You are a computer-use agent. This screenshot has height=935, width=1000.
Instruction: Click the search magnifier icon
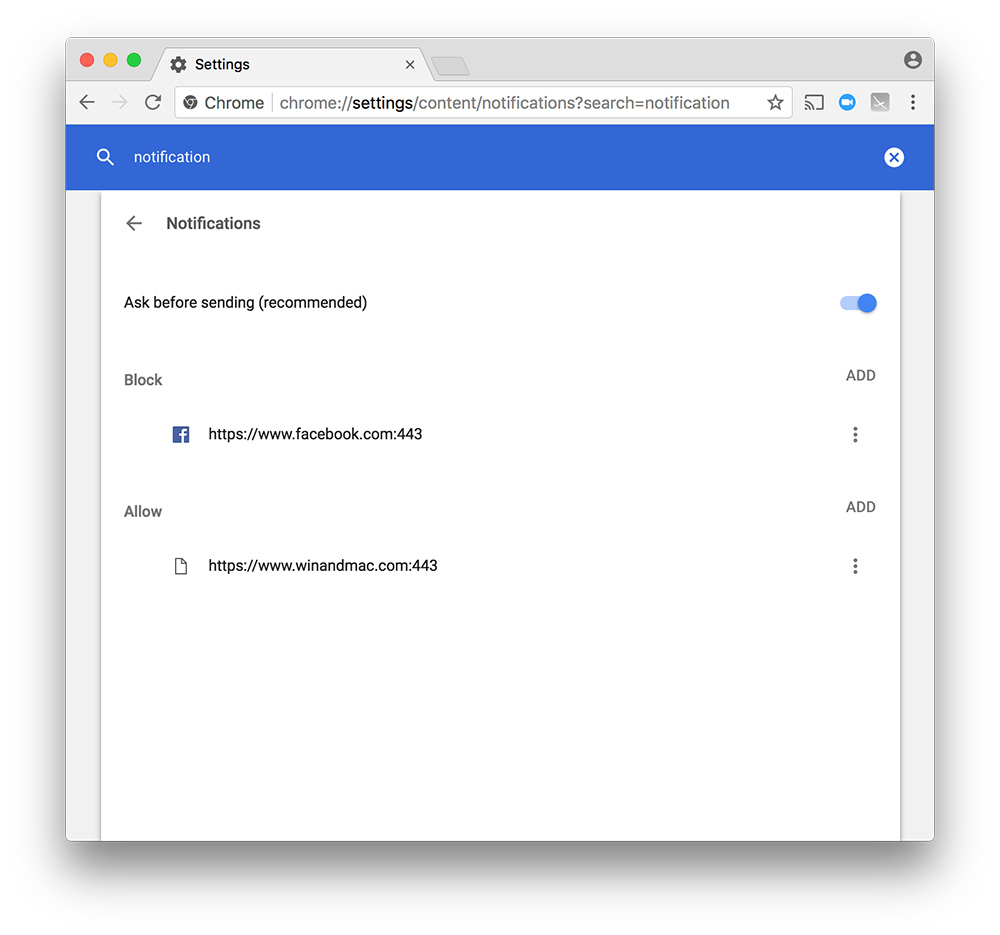(105, 157)
